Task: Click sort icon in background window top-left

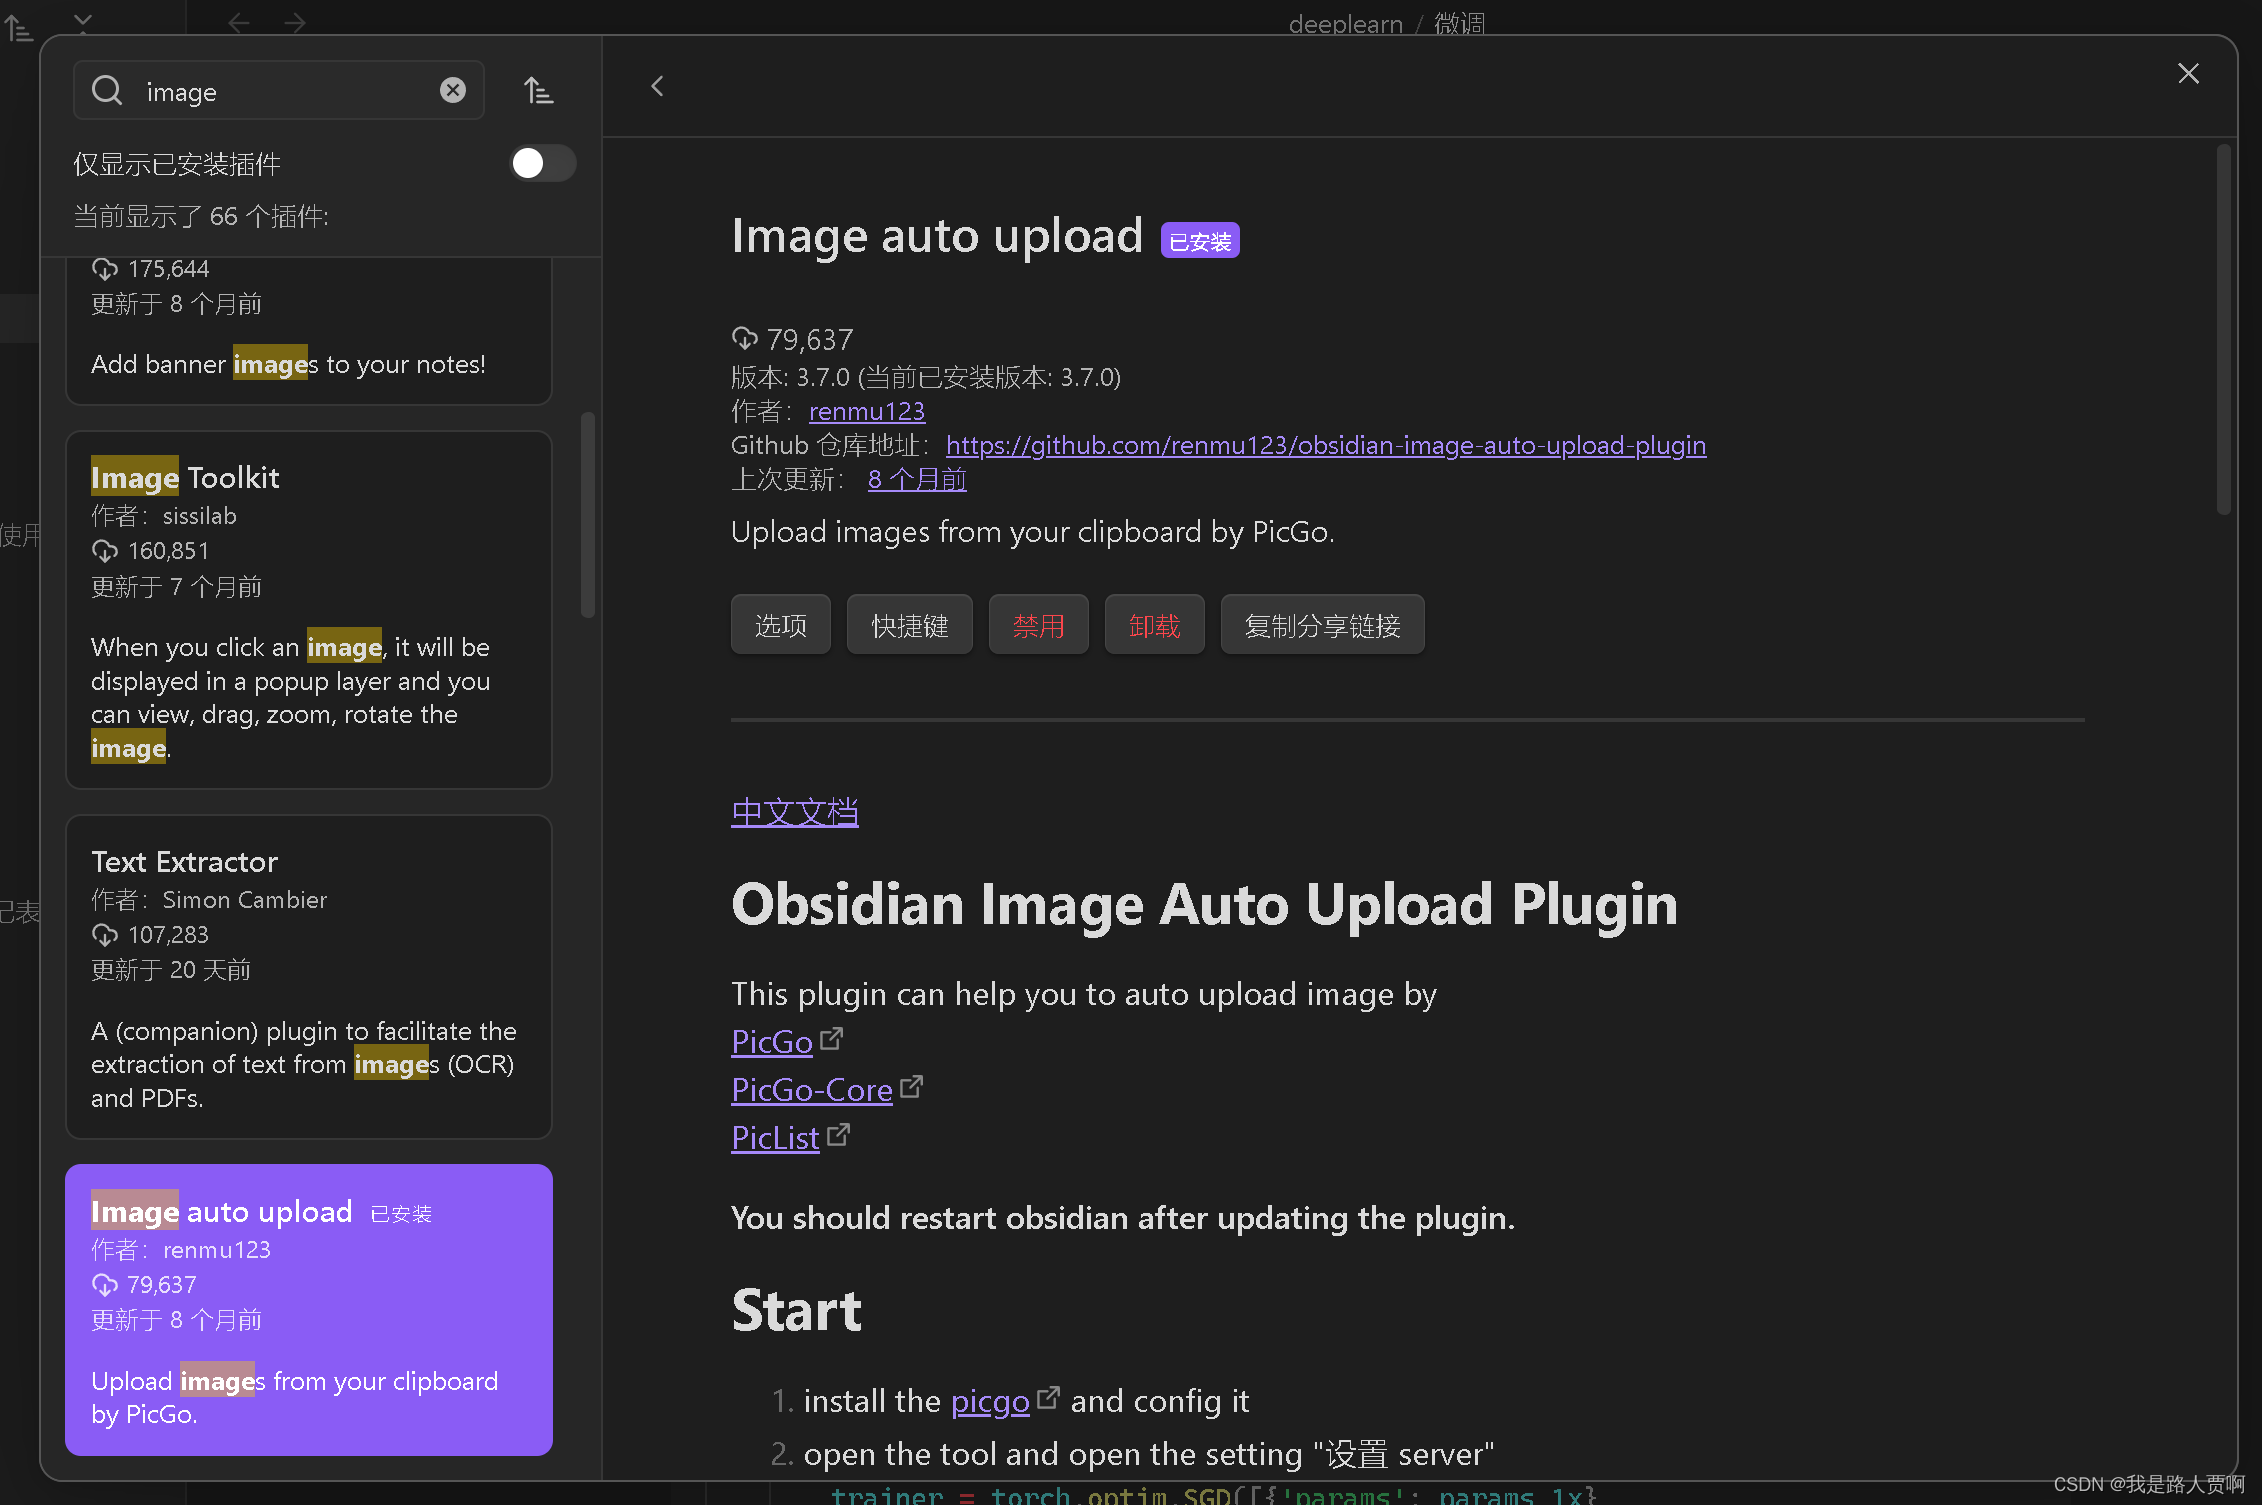Action: pyautogui.click(x=19, y=29)
